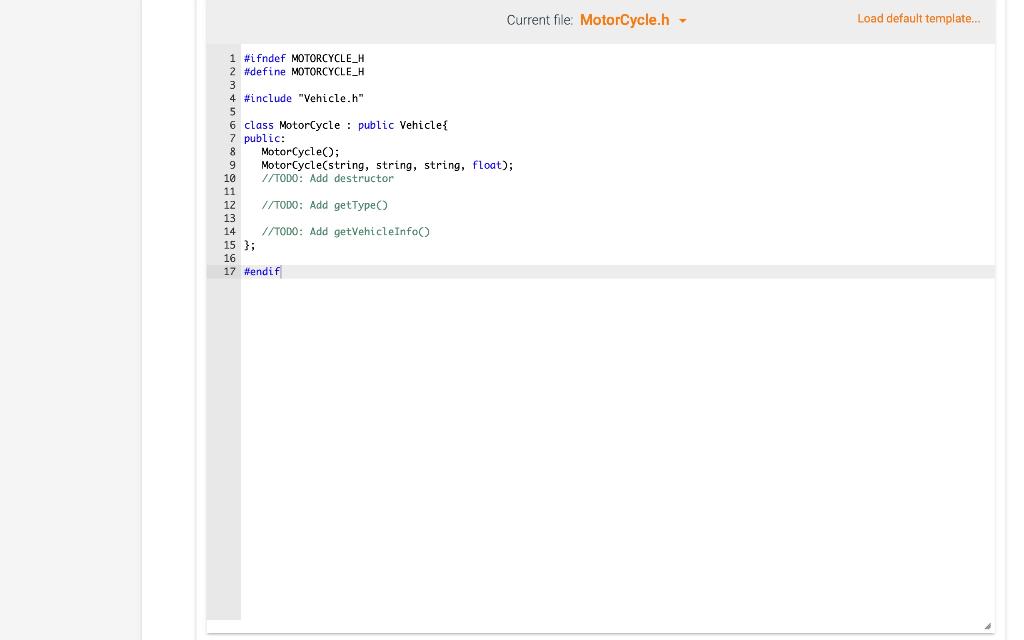Click the TODO Add getType() comment
The width and height of the screenshot is (1024, 640).
pyautogui.click(x=324, y=204)
